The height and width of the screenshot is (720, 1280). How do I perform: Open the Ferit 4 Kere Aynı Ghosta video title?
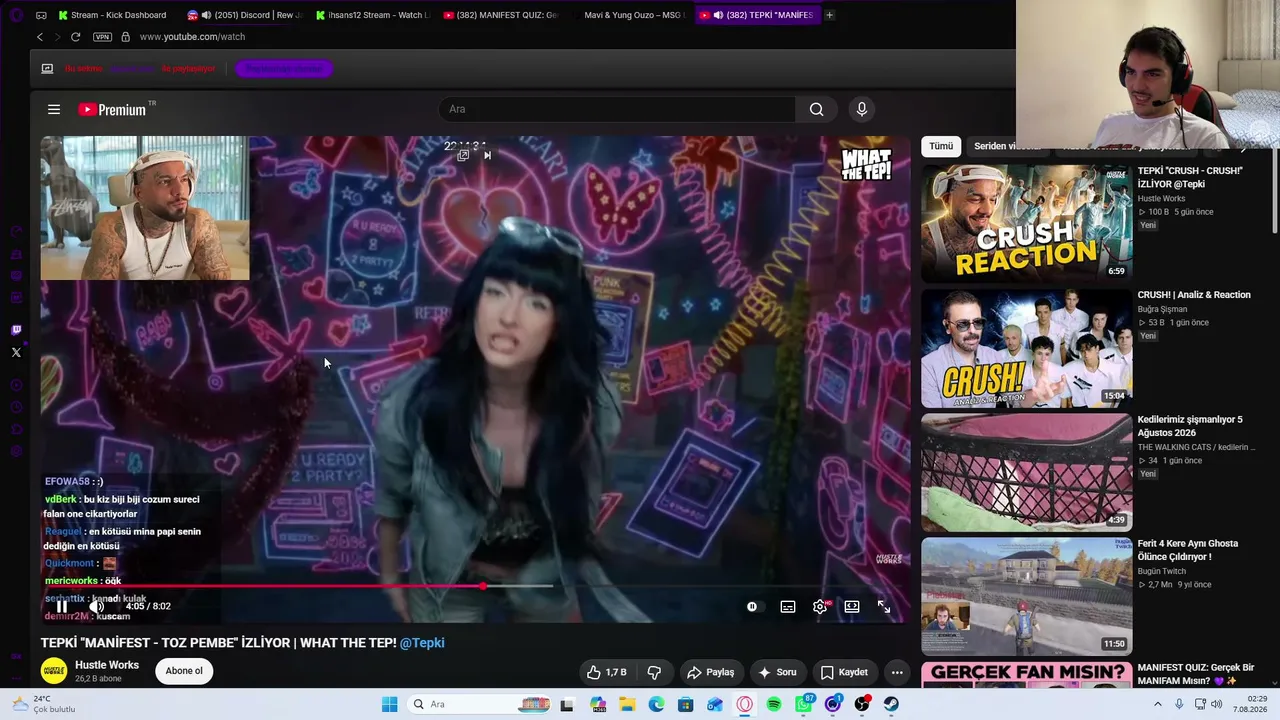coord(1188,550)
